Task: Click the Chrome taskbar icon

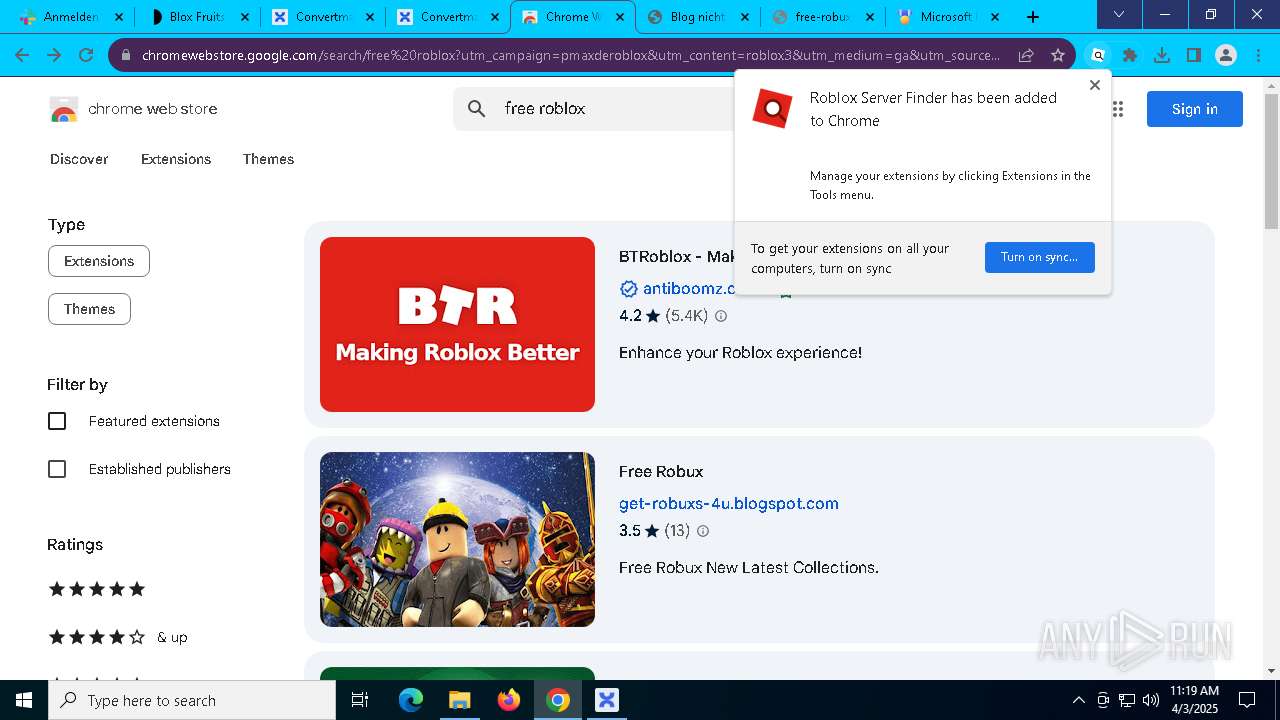Action: 558,700
